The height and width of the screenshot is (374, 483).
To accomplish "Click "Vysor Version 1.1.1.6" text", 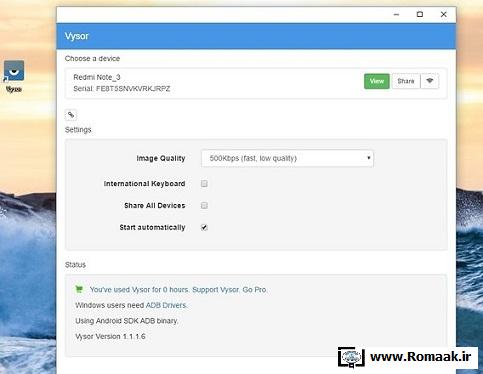I will click(110, 336).
